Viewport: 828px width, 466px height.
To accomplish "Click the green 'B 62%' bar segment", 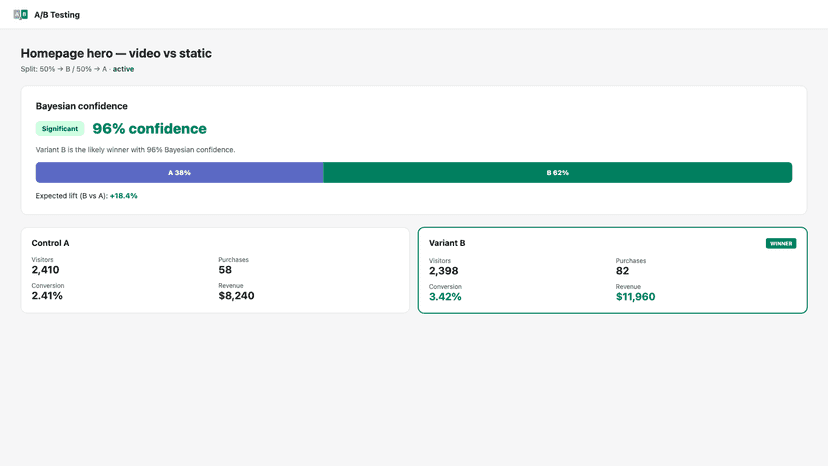I will point(558,173).
